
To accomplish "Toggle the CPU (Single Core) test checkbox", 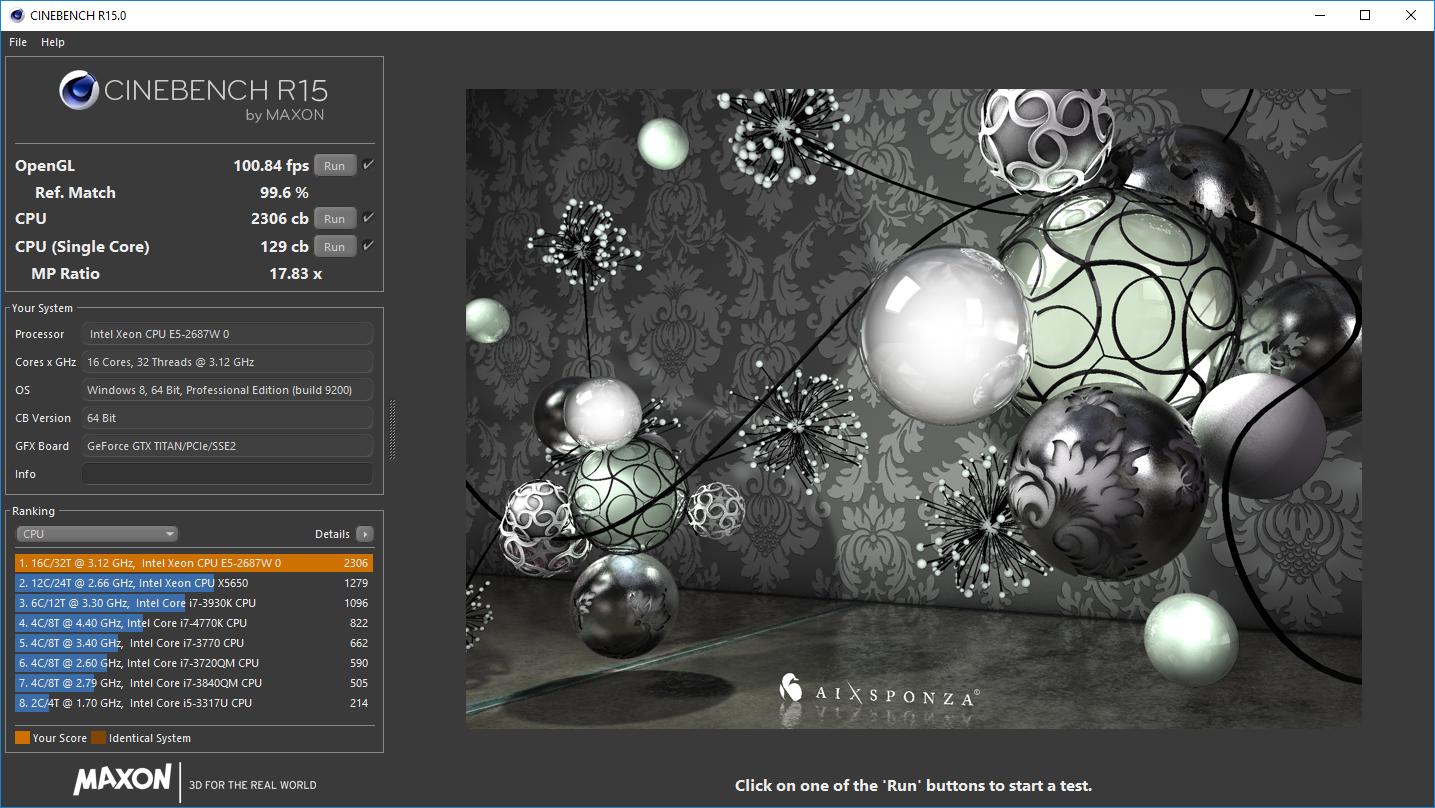I will click(x=368, y=246).
